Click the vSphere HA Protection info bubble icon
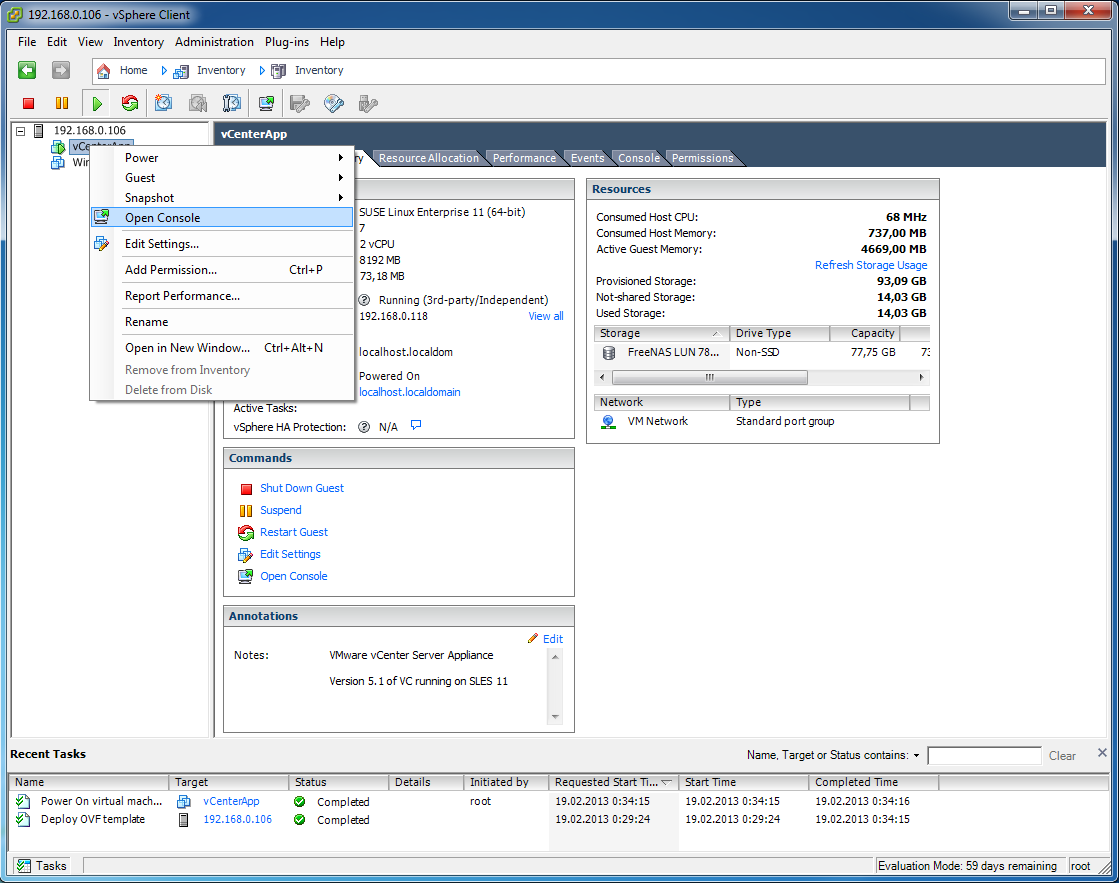 416,425
